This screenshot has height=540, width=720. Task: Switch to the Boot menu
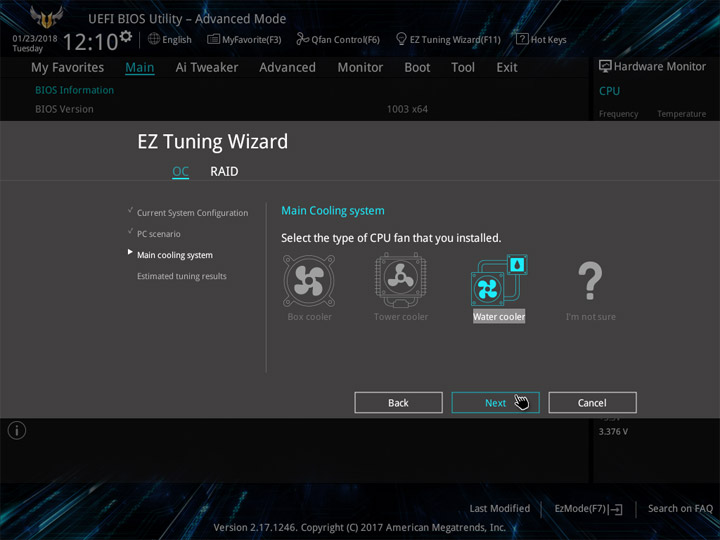[417, 68]
